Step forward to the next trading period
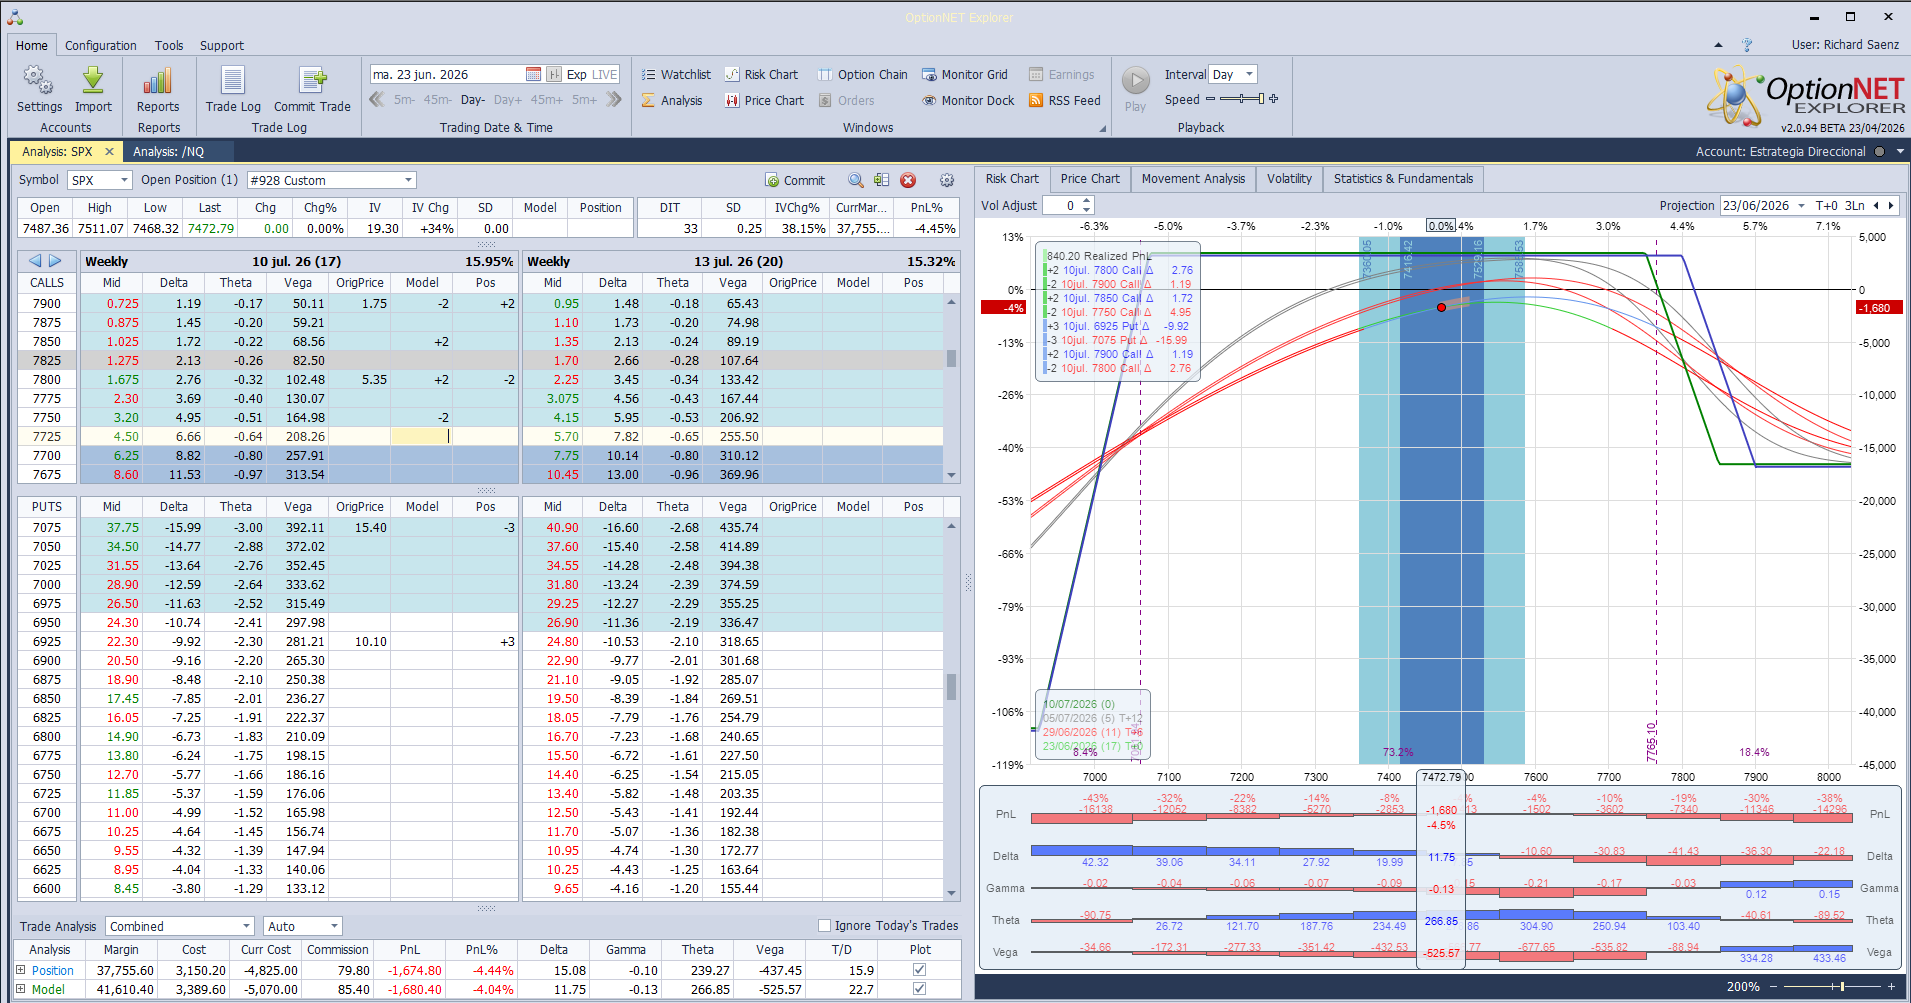1911x1003 pixels. tap(614, 99)
